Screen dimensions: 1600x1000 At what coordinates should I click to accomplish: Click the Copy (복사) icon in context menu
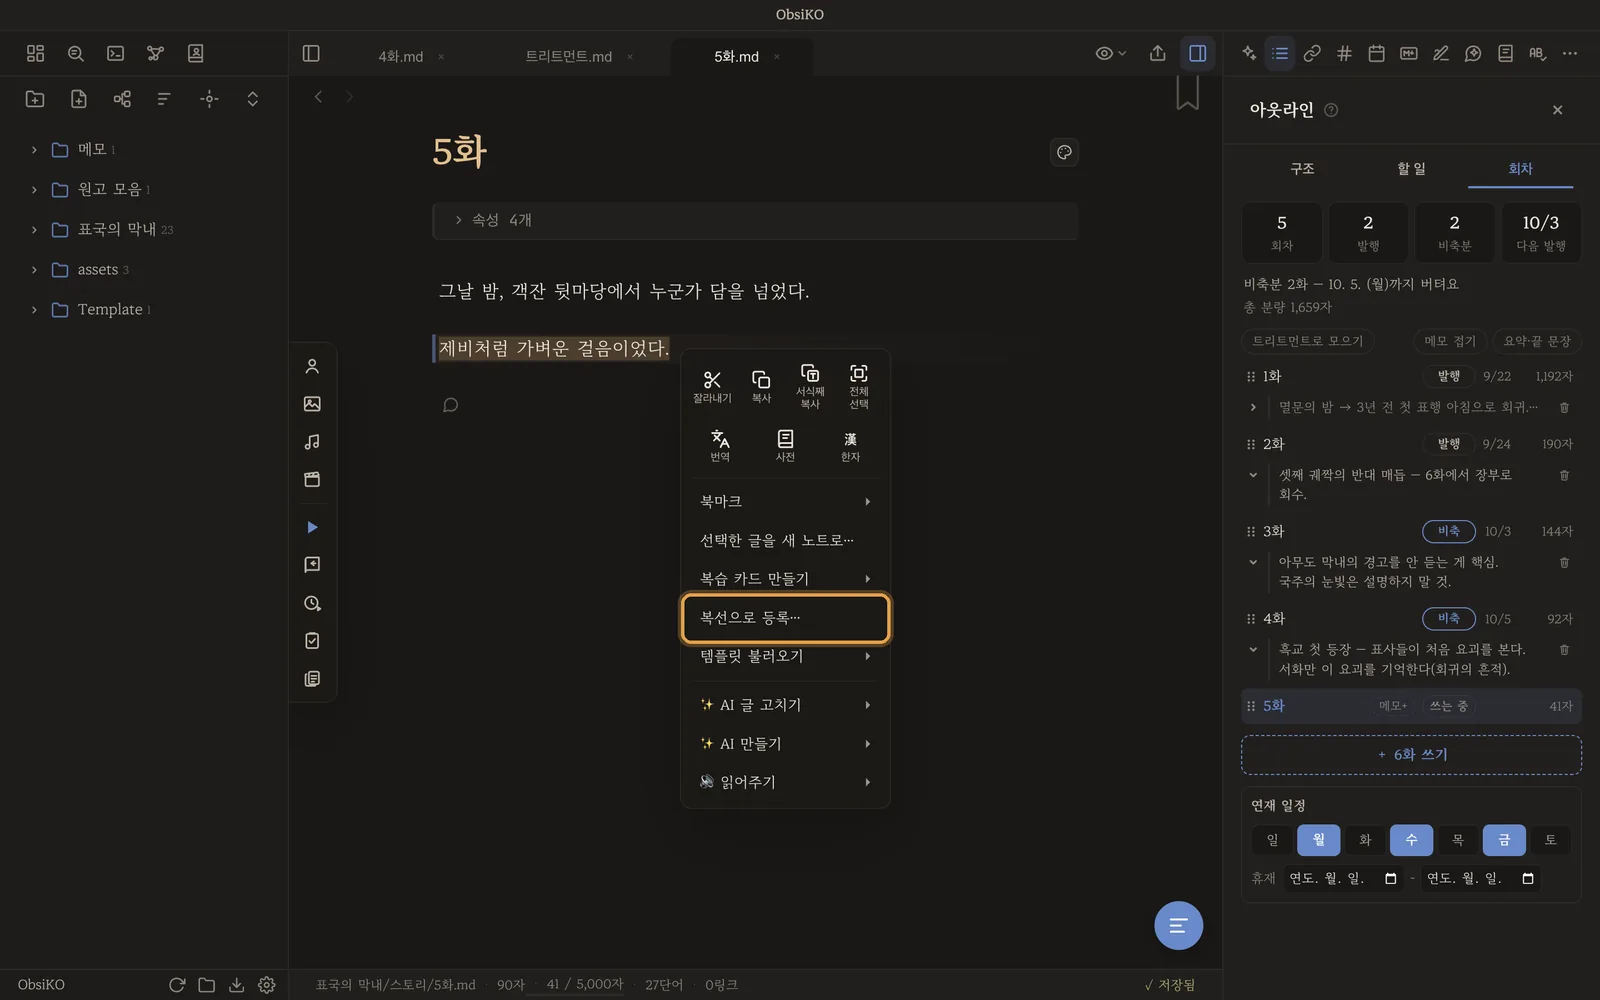click(761, 386)
